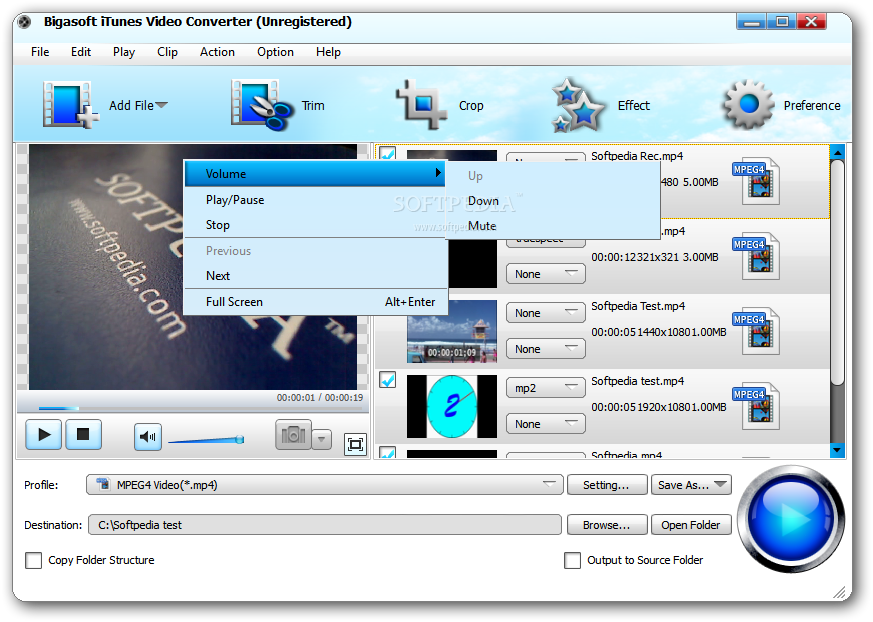Enable Output to Source Folder
Image resolution: width=873 pixels, height=622 pixels.
(x=572, y=560)
